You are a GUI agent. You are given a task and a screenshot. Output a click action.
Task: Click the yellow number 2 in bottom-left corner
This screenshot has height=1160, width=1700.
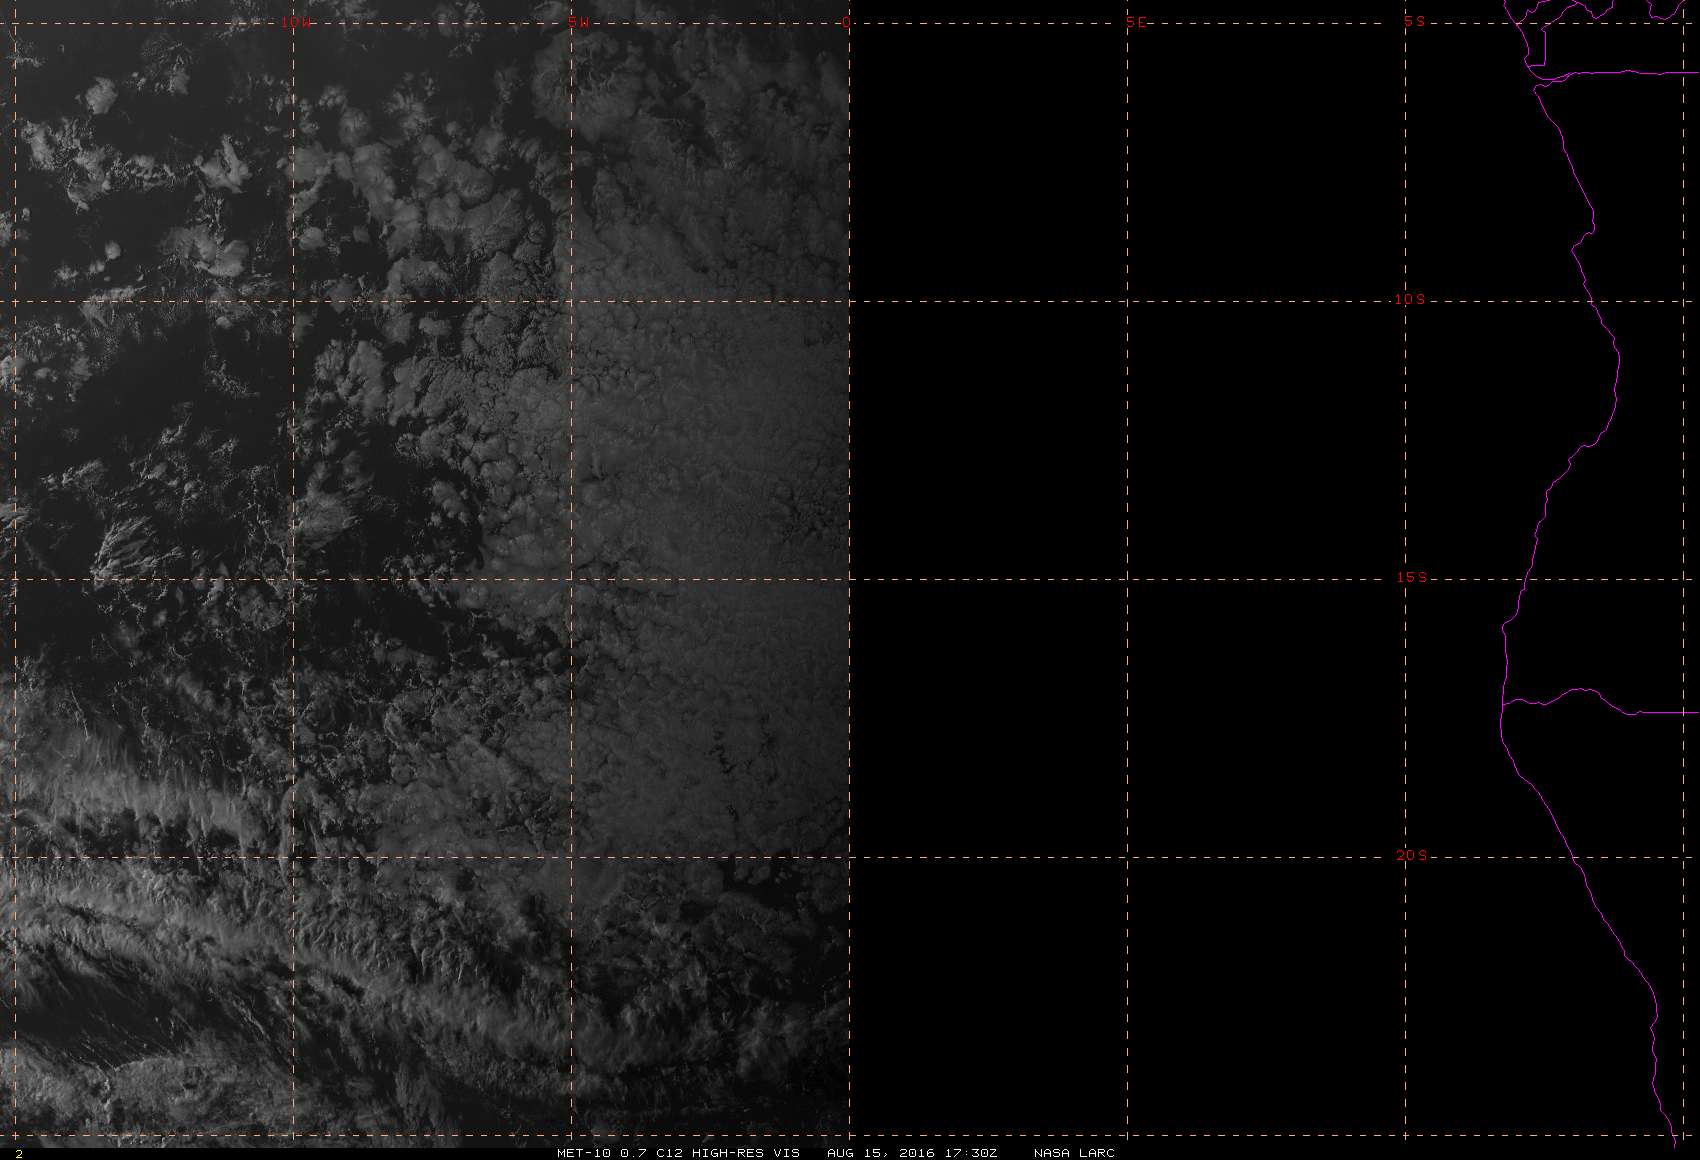point(18,1153)
